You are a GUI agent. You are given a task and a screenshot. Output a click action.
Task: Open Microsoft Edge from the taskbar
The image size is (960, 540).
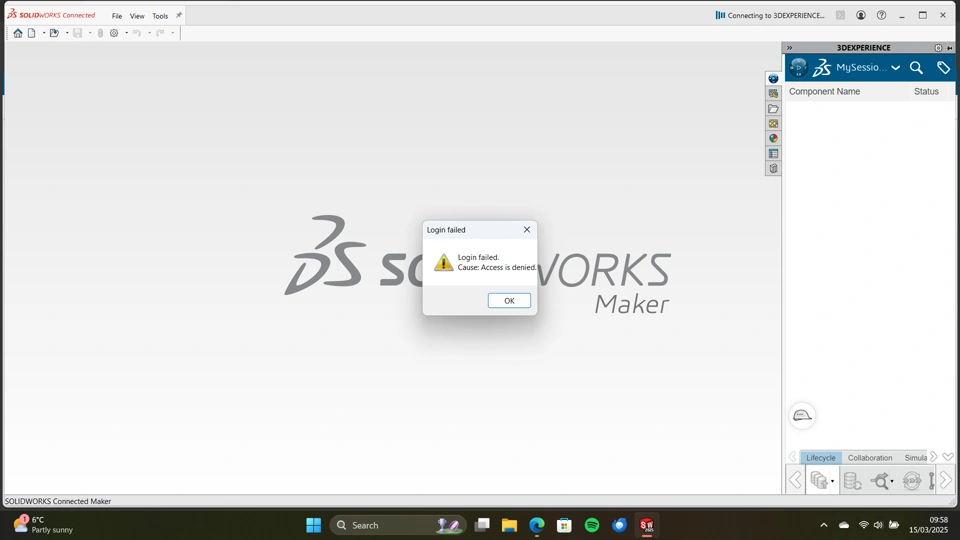coord(537,525)
